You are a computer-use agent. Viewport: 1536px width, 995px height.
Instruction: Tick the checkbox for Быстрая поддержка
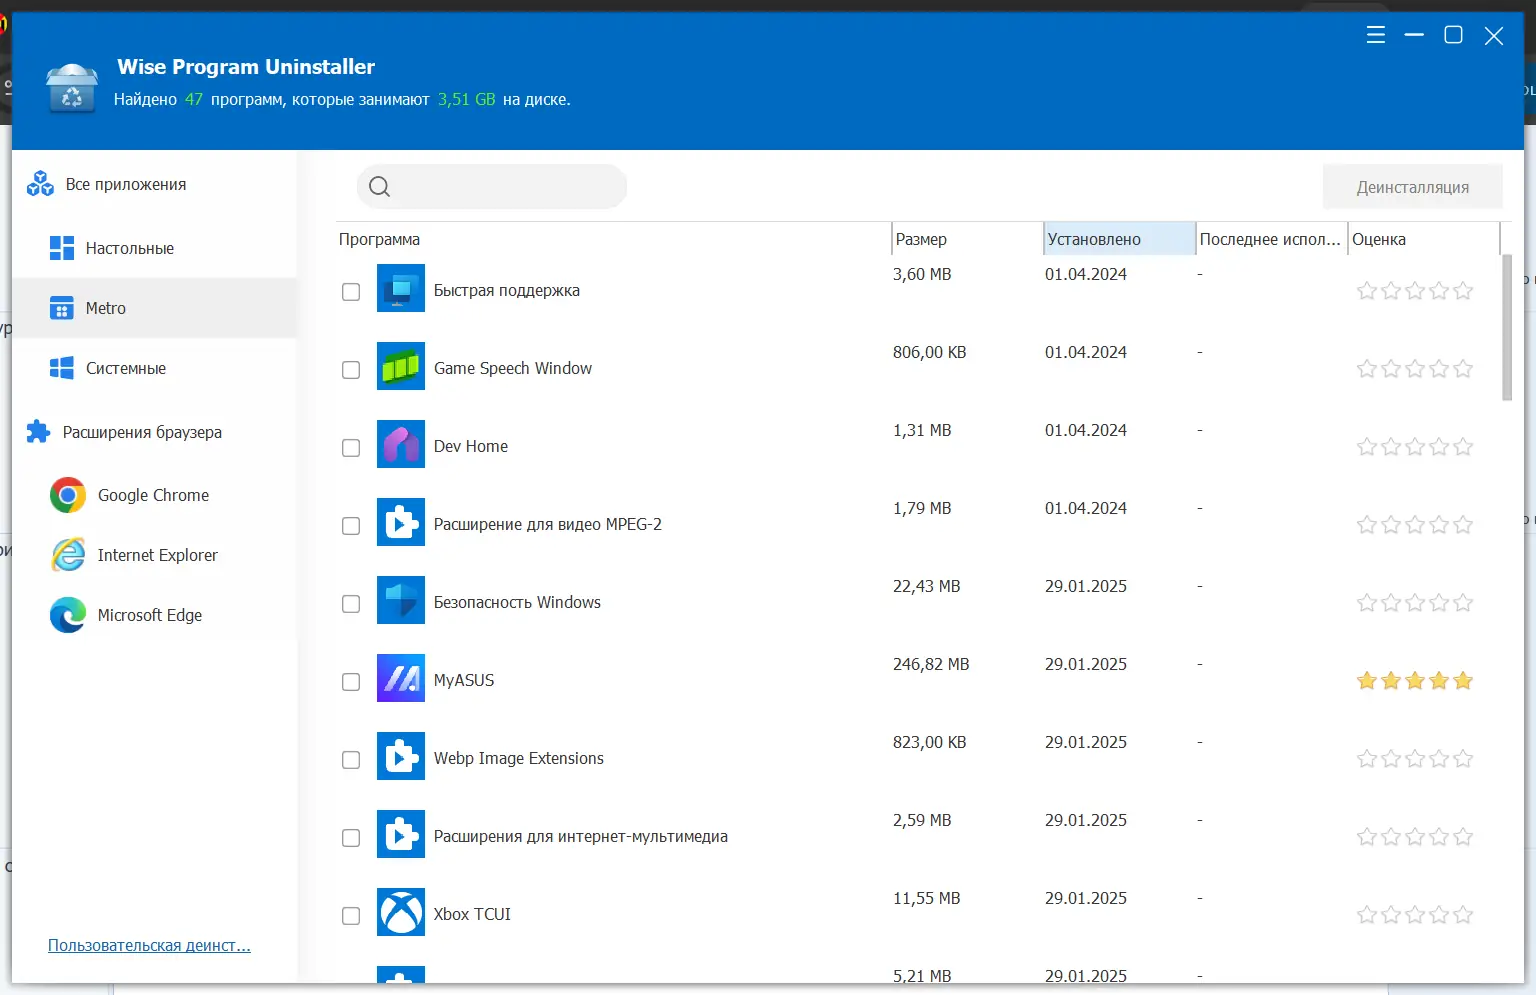pos(351,292)
